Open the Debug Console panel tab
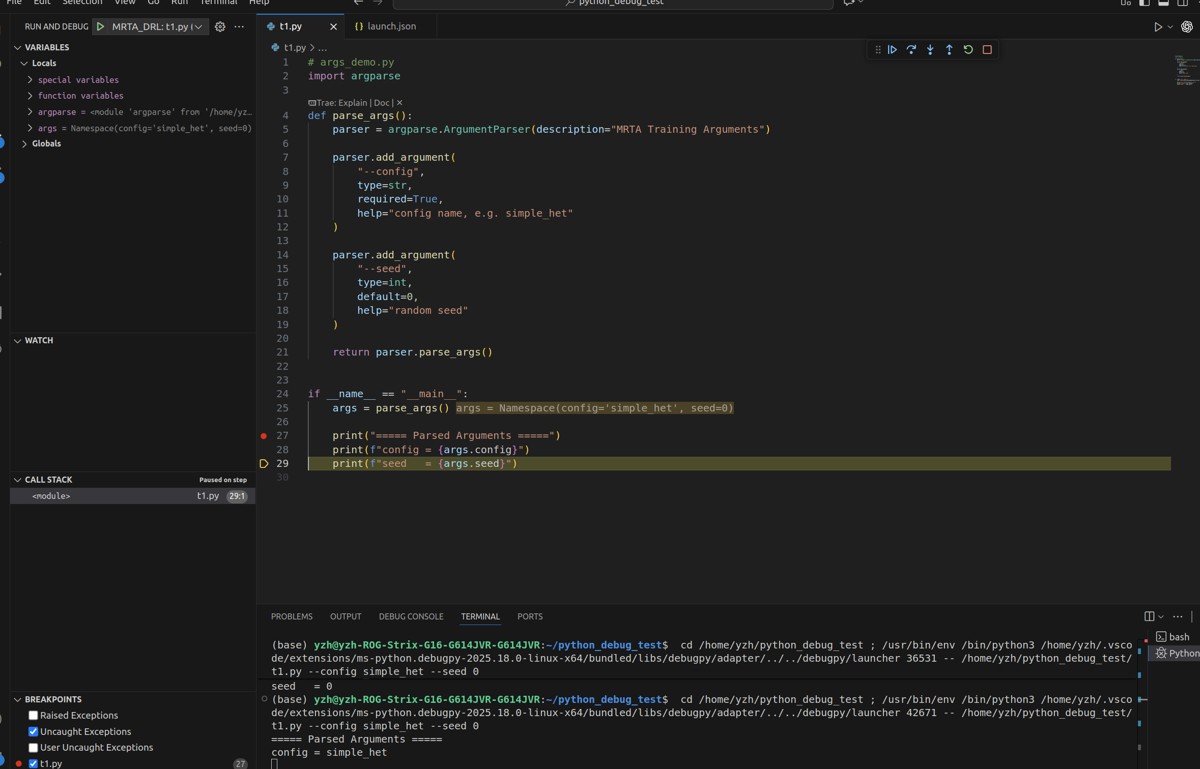Viewport: 1200px width, 769px height. 410,617
